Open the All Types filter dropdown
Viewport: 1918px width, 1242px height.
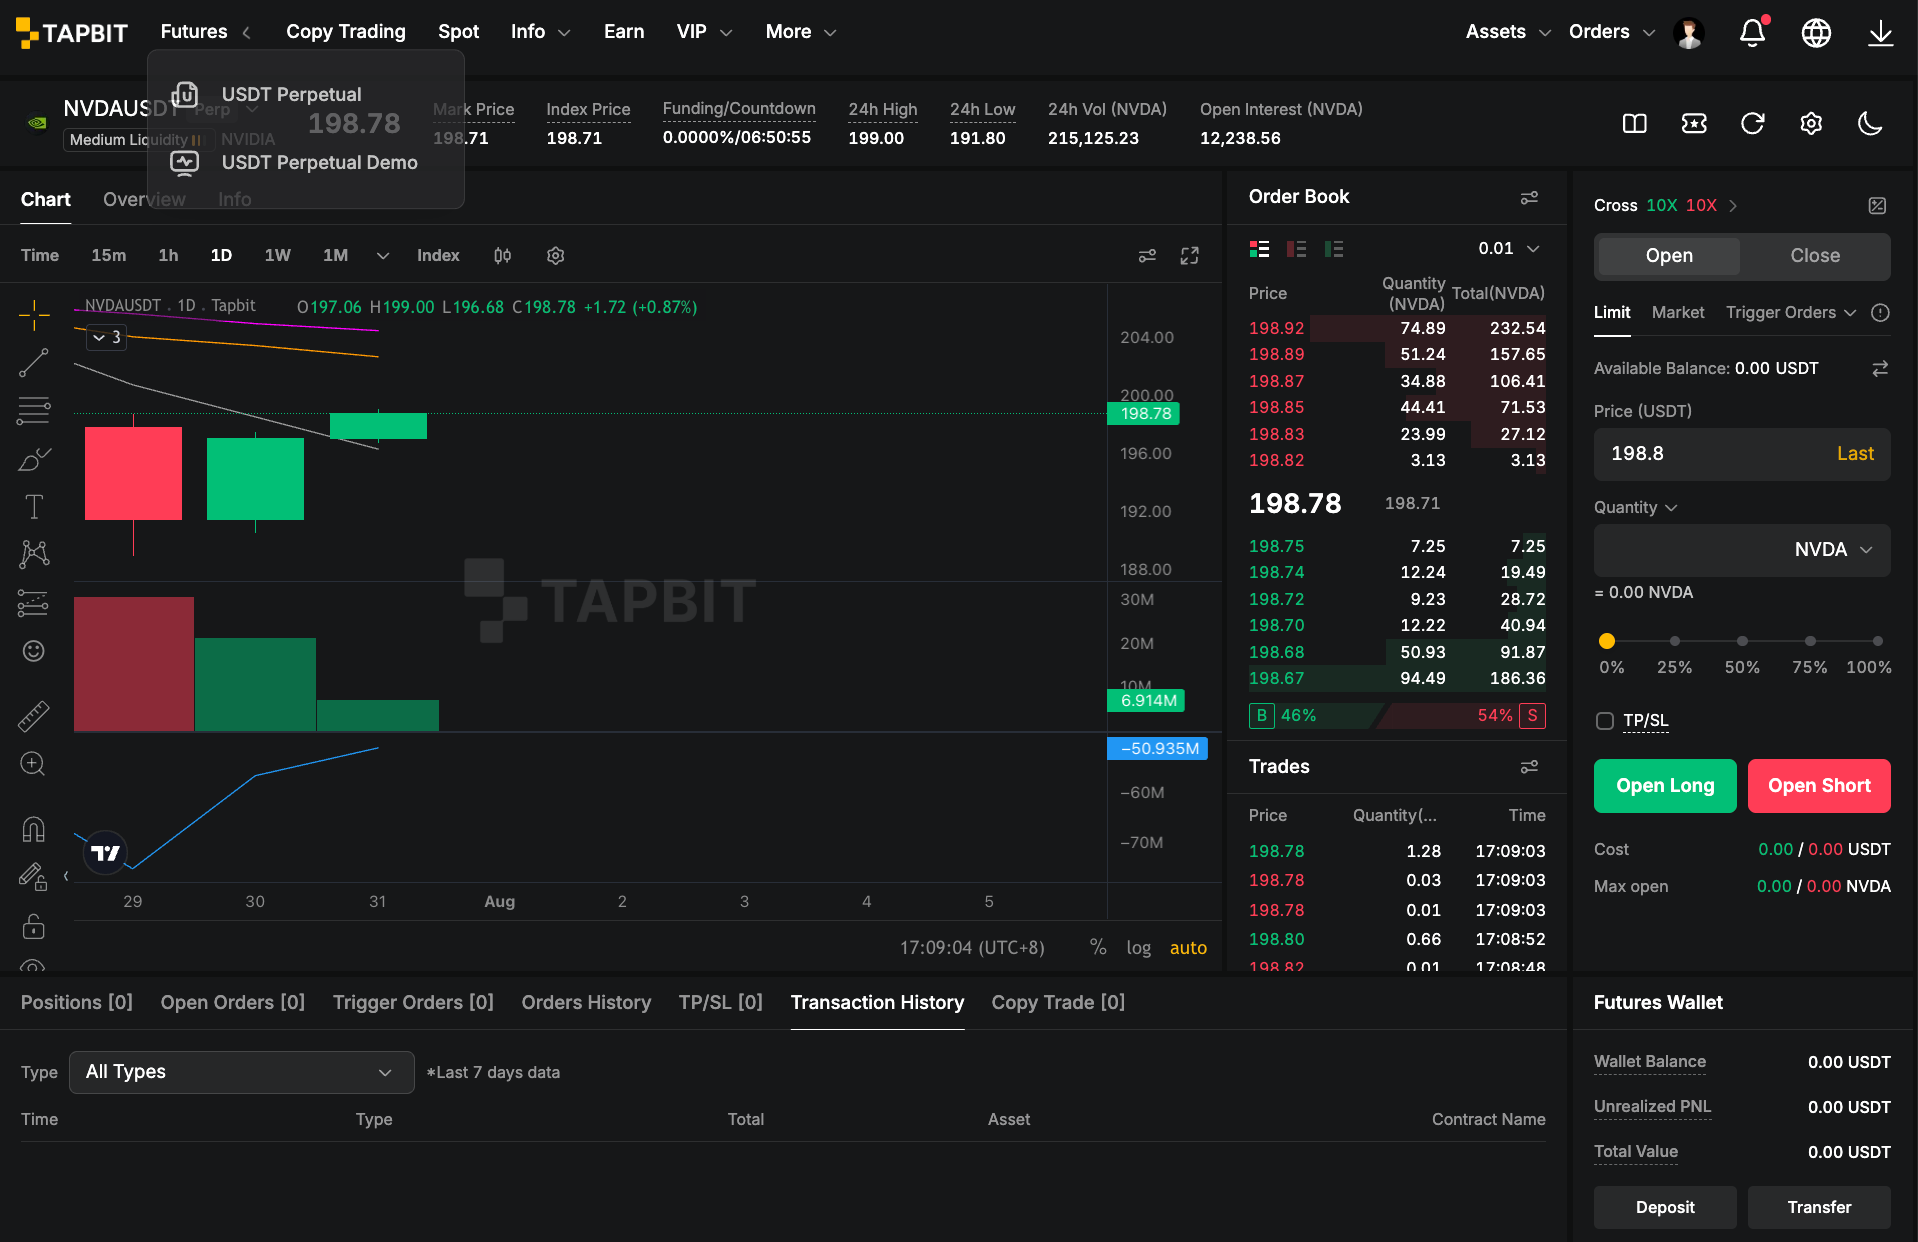click(241, 1072)
